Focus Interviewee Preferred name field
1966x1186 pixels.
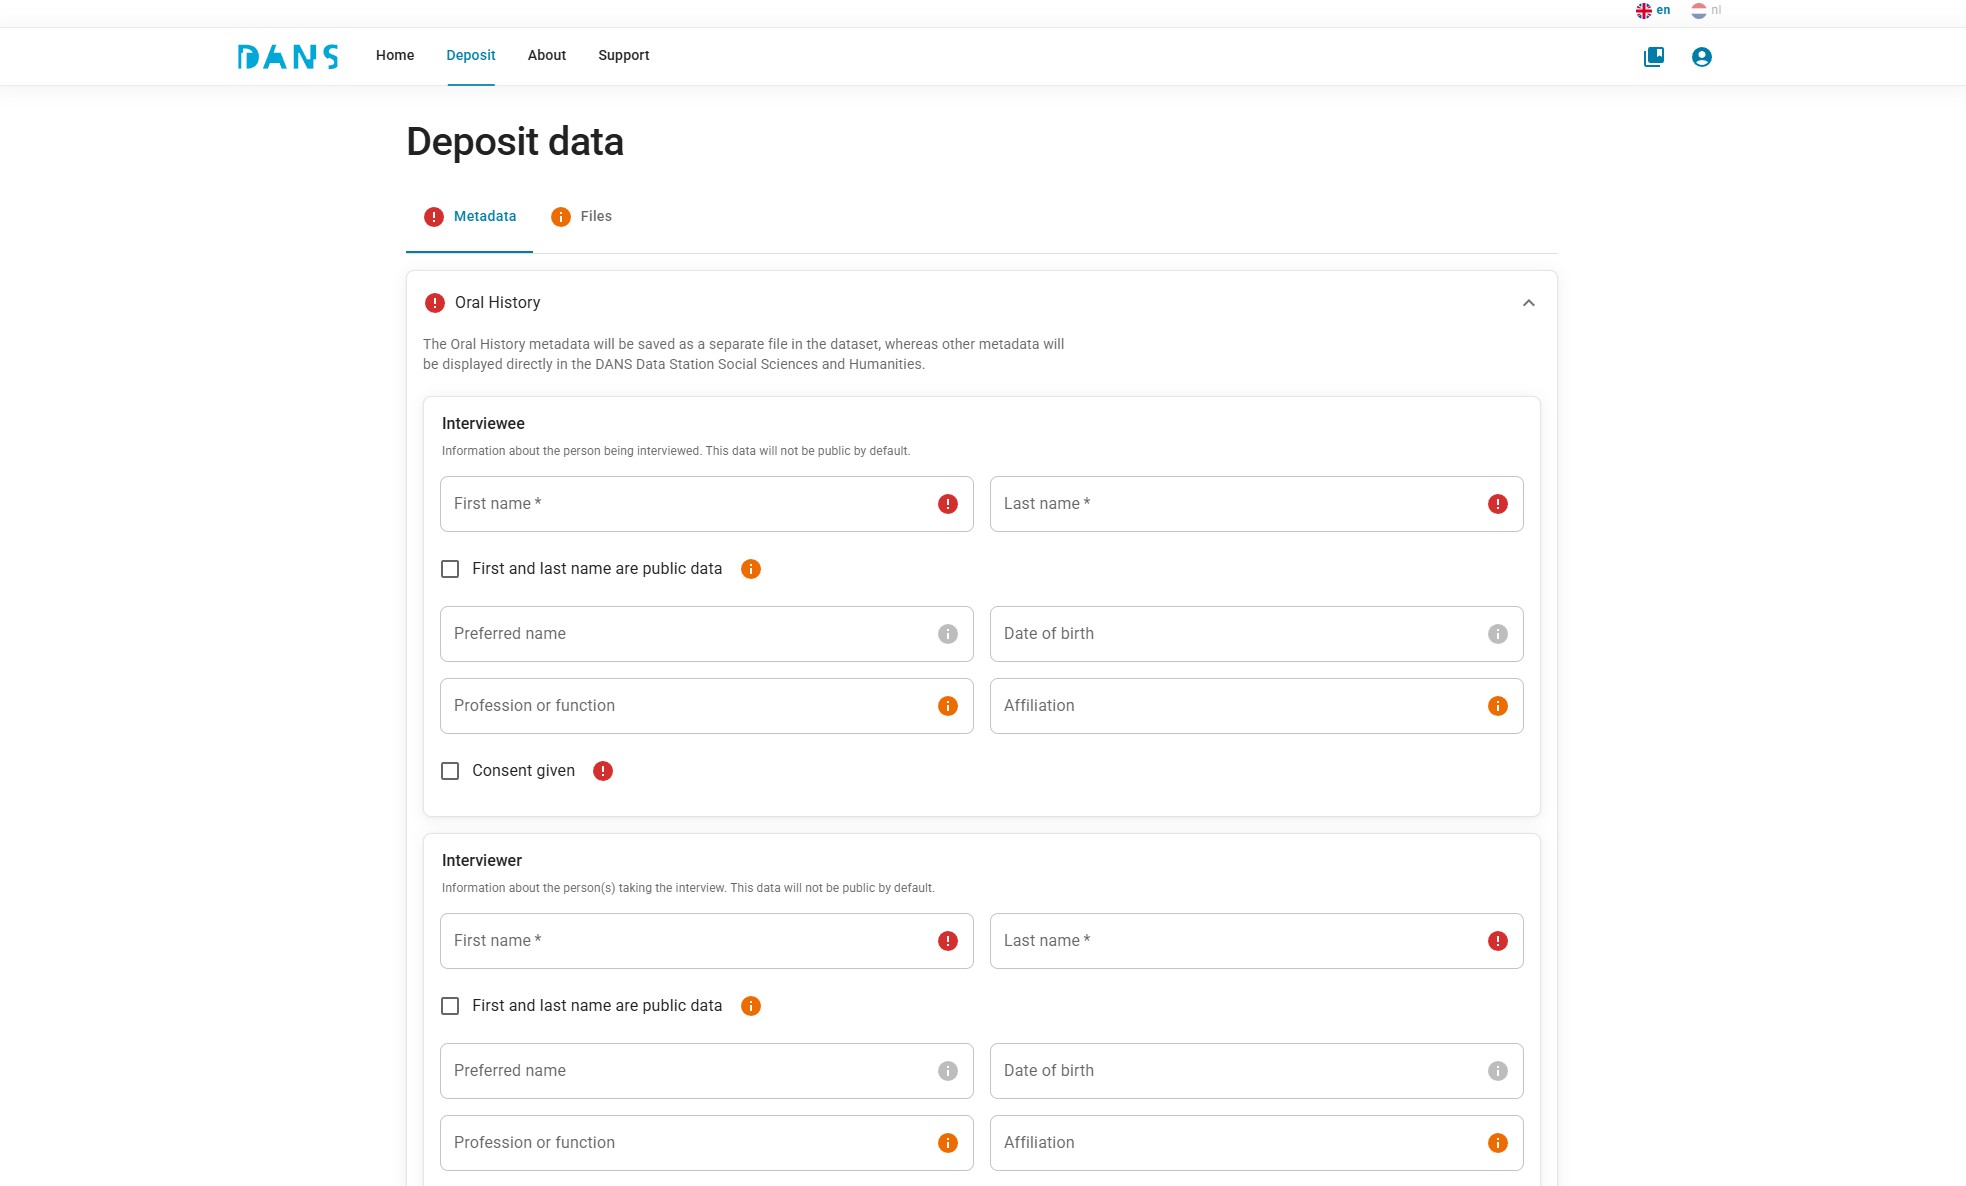(x=706, y=634)
